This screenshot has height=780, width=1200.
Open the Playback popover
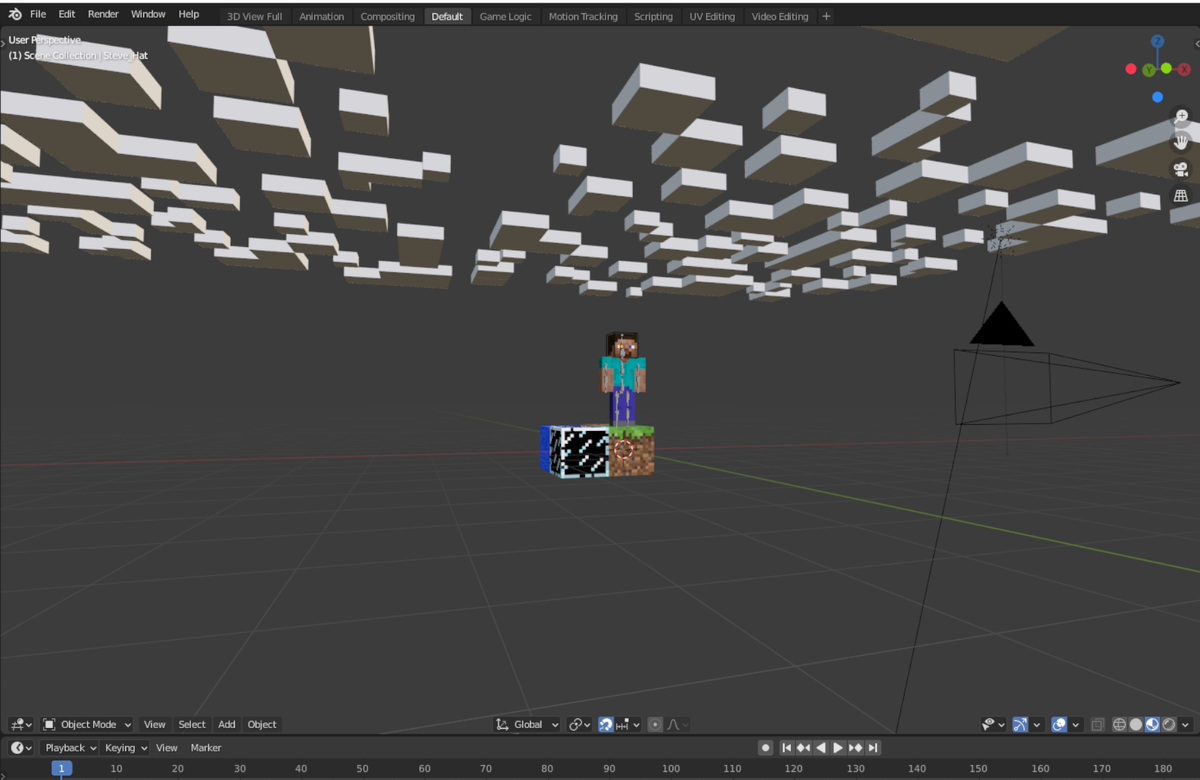[70, 748]
